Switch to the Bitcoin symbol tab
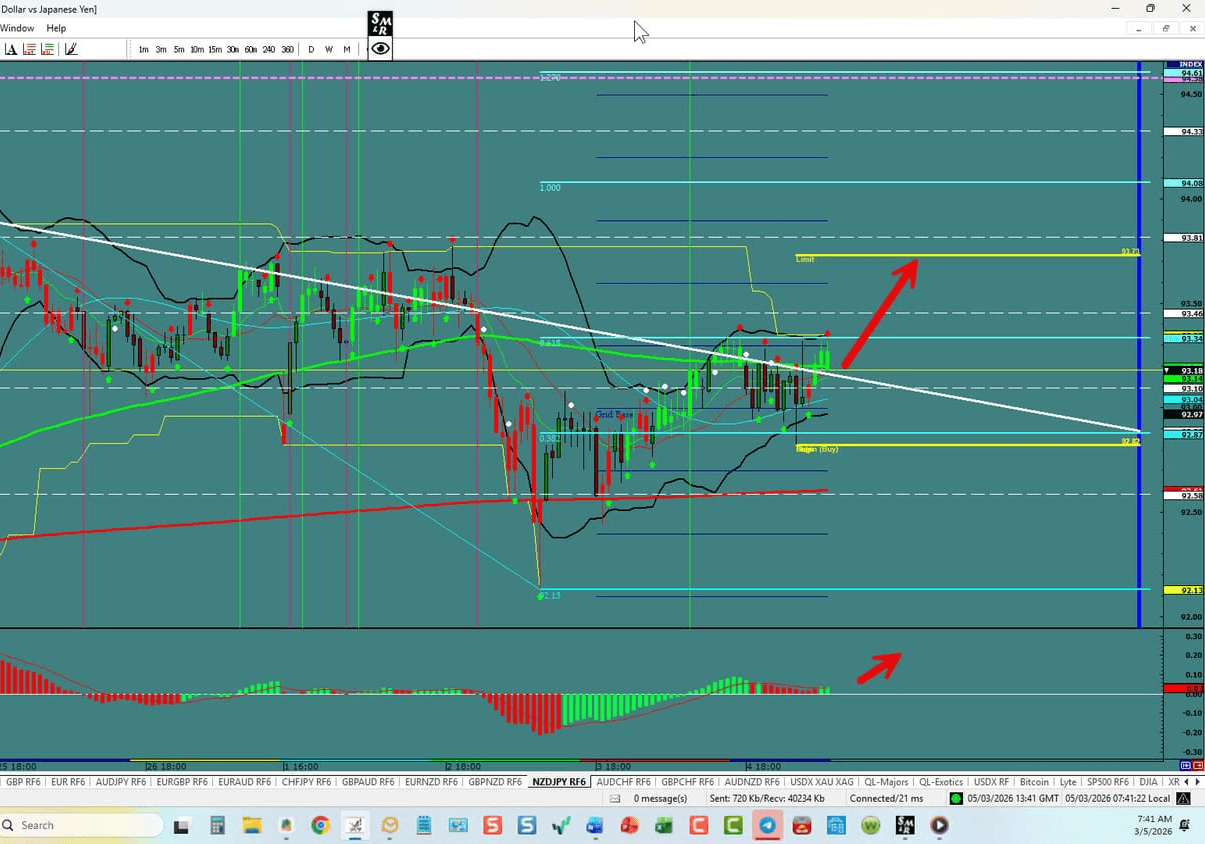The width and height of the screenshot is (1205, 844). (x=1034, y=781)
